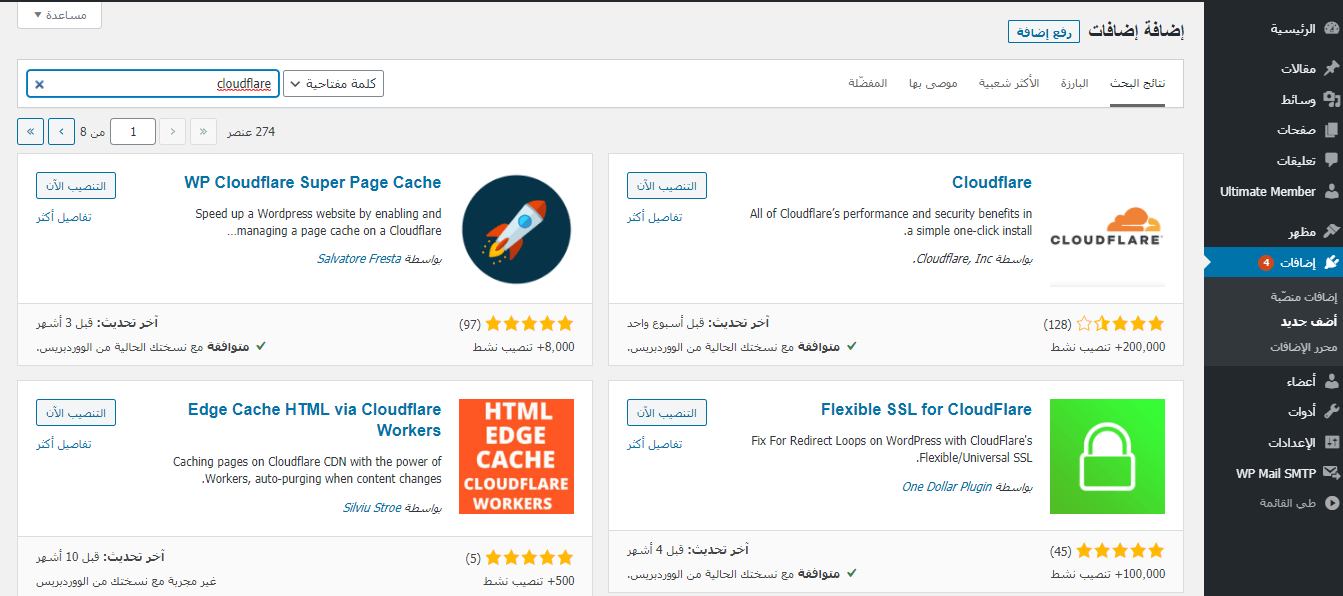Open تفاصيل أكثر for Edge Cache HTML
The width and height of the screenshot is (1343, 596).
[64, 443]
